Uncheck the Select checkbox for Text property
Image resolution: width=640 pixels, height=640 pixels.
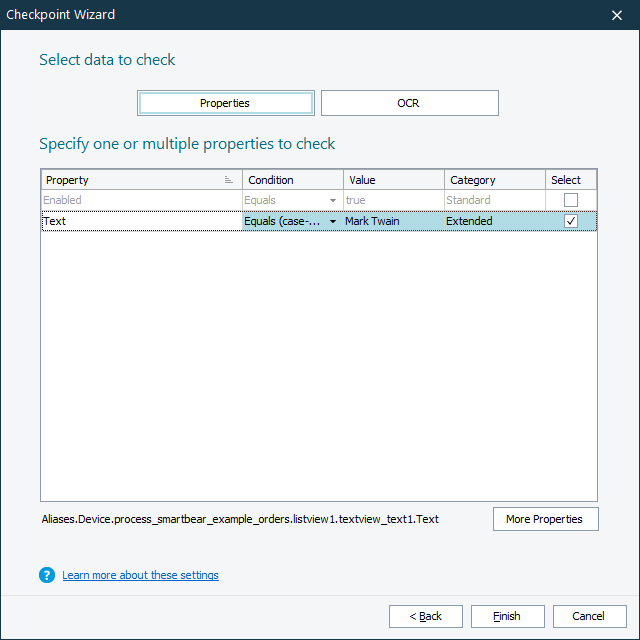point(571,221)
